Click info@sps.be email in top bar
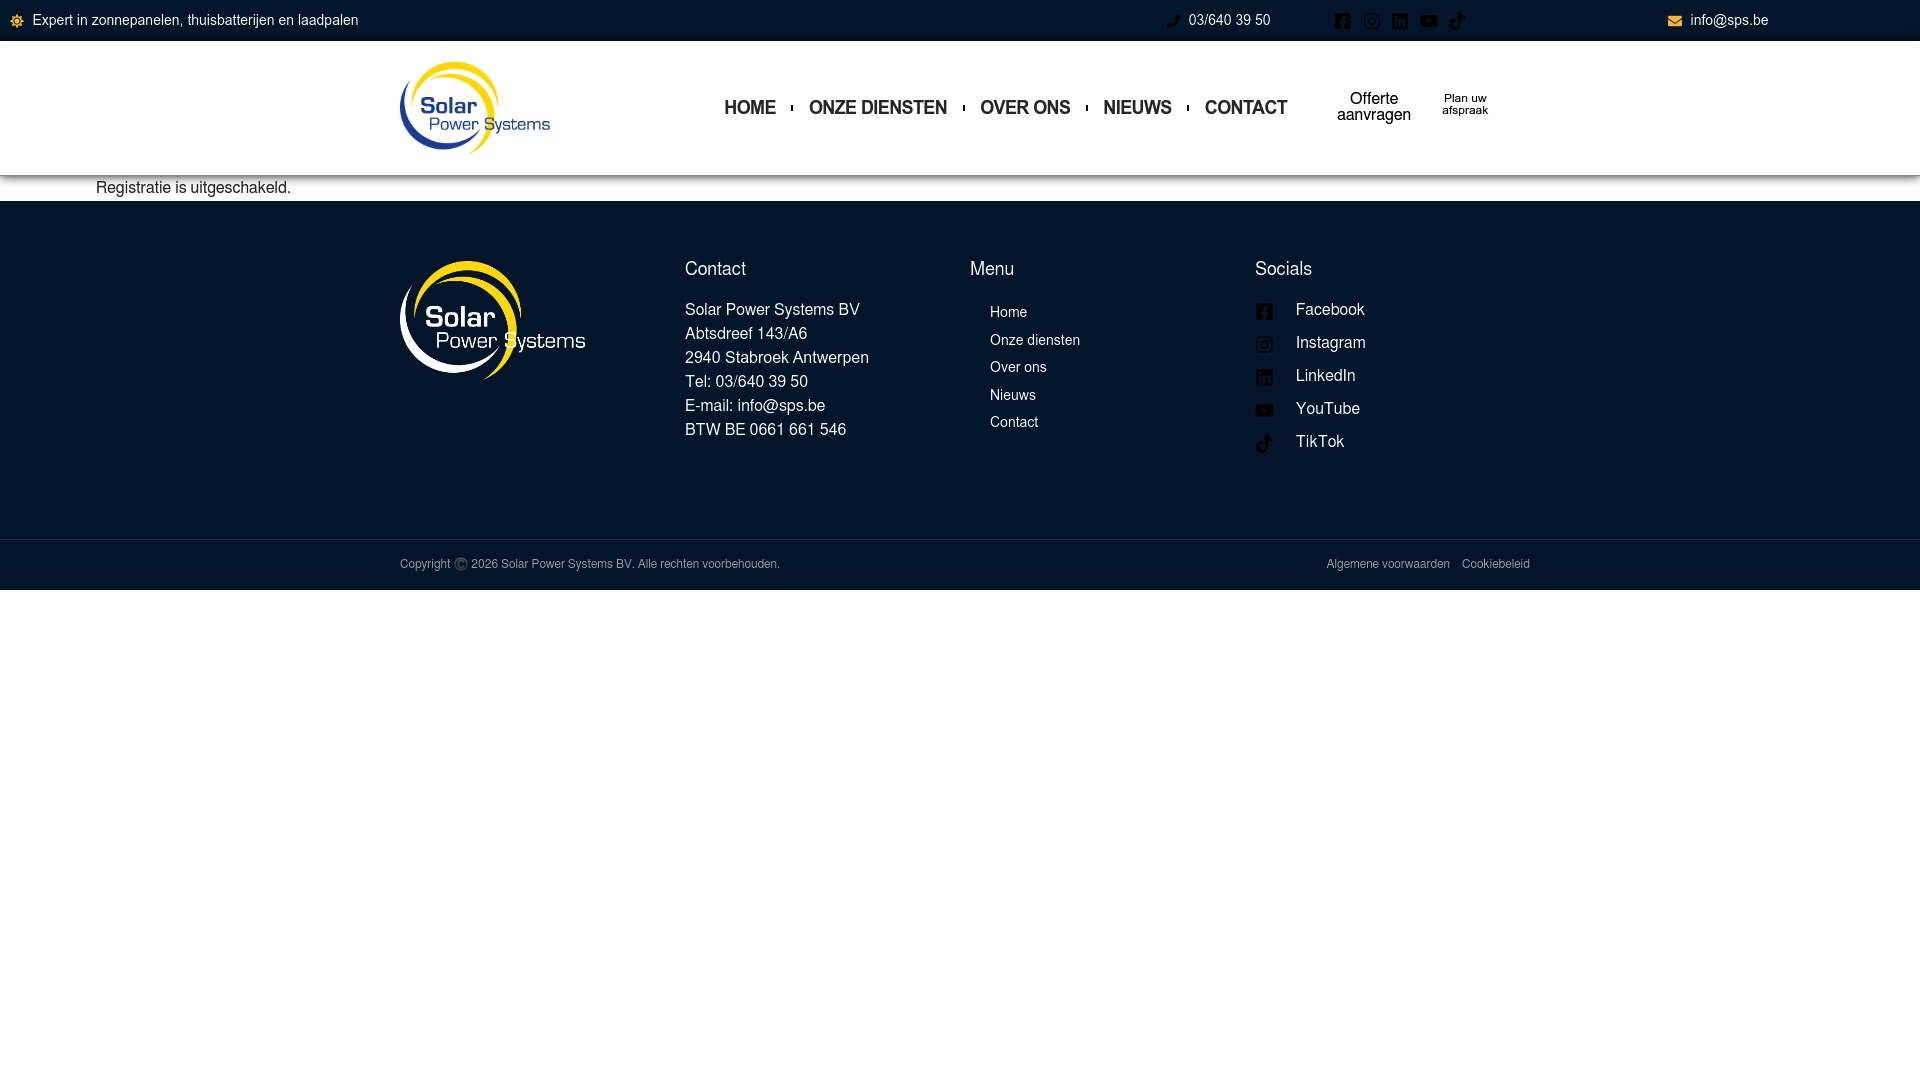 1729,20
